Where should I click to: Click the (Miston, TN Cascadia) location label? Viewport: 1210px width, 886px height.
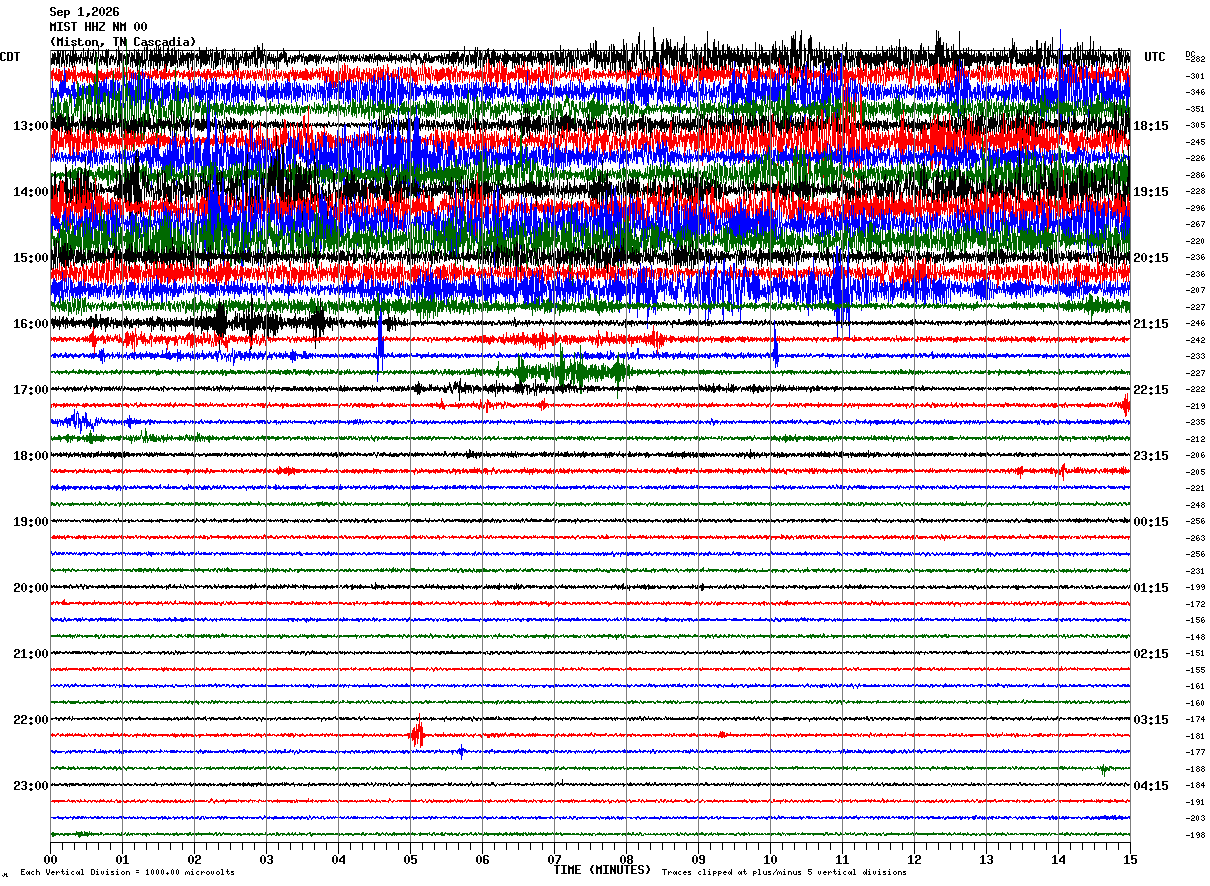click(x=123, y=42)
